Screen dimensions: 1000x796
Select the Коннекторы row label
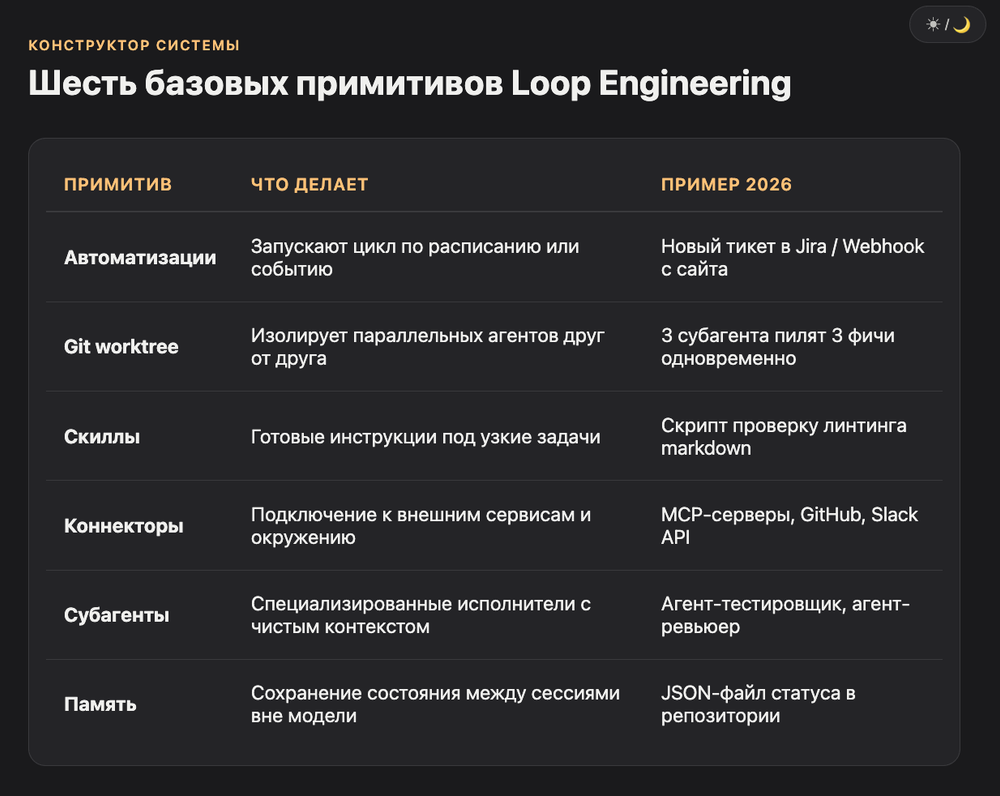[x=124, y=526]
